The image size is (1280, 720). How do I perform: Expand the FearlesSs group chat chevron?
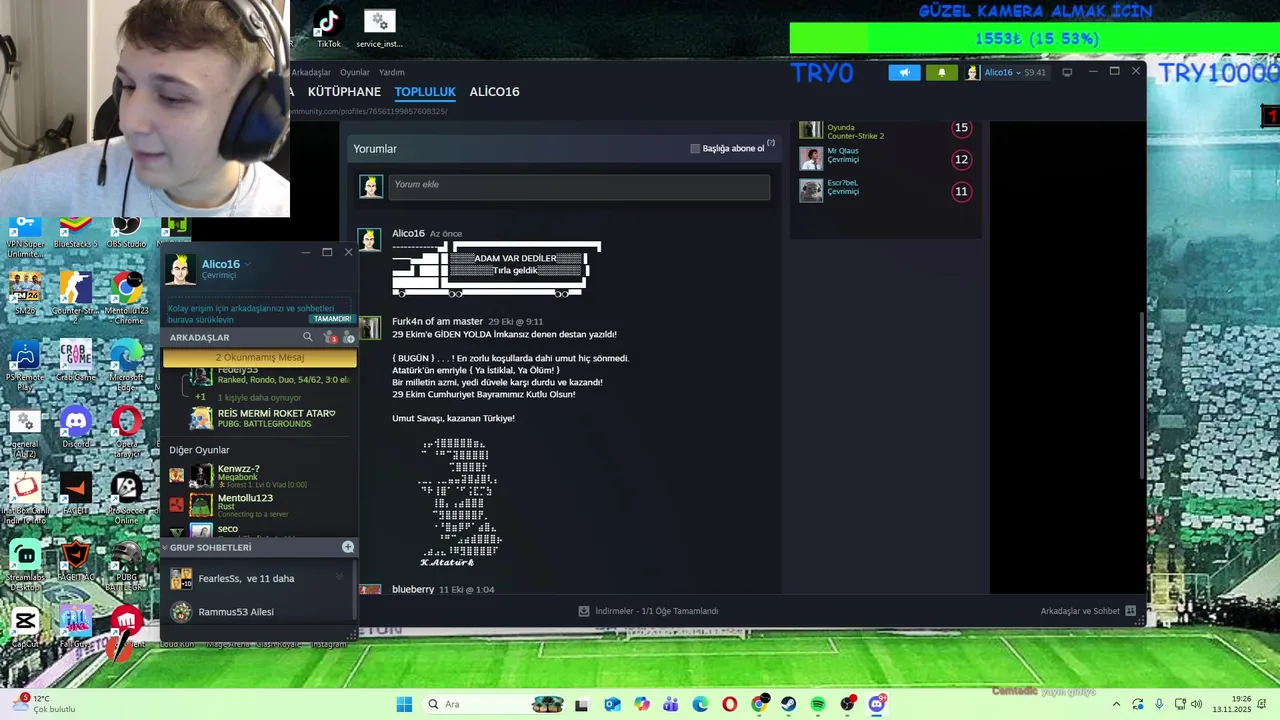coord(339,577)
